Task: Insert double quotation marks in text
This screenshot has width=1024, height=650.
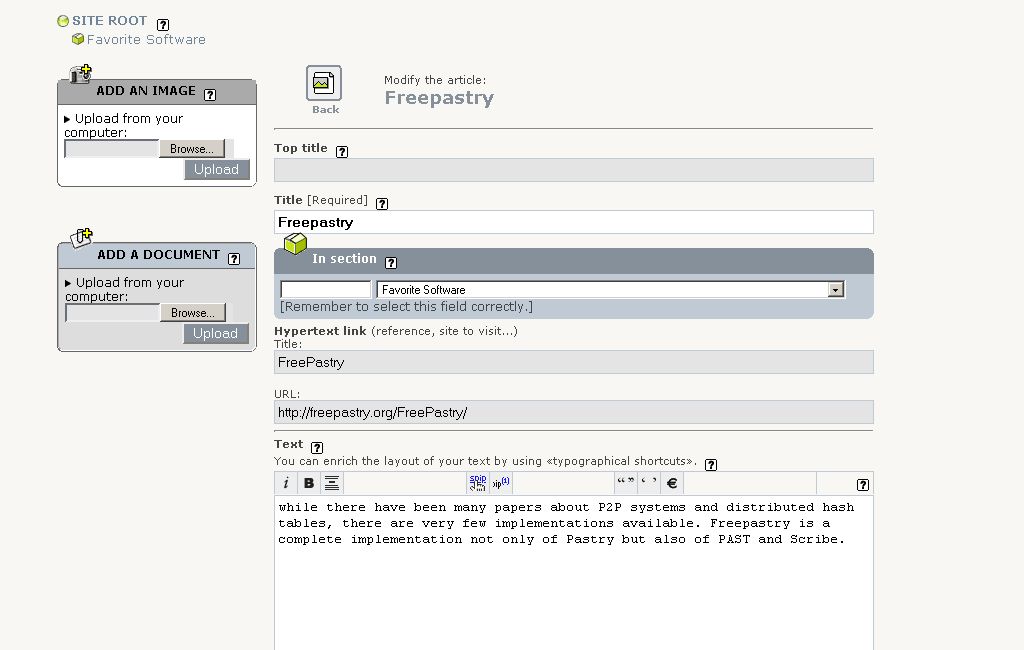Action: tap(626, 483)
